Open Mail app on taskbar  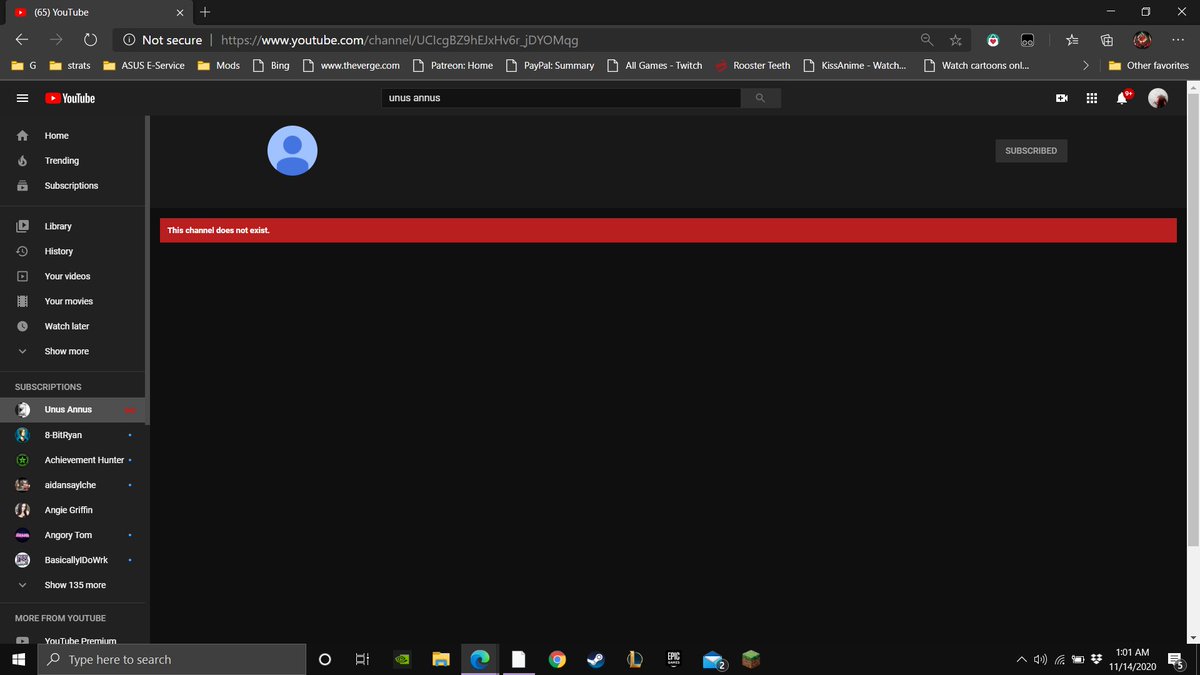713,659
